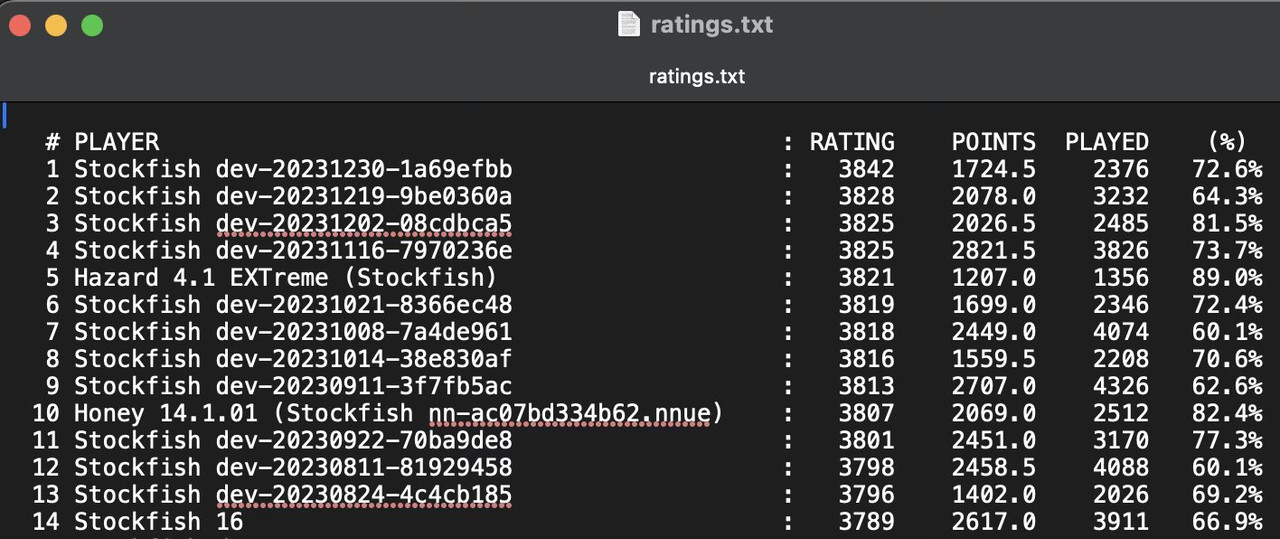Click the (%) column header

pyautogui.click(x=1227, y=142)
